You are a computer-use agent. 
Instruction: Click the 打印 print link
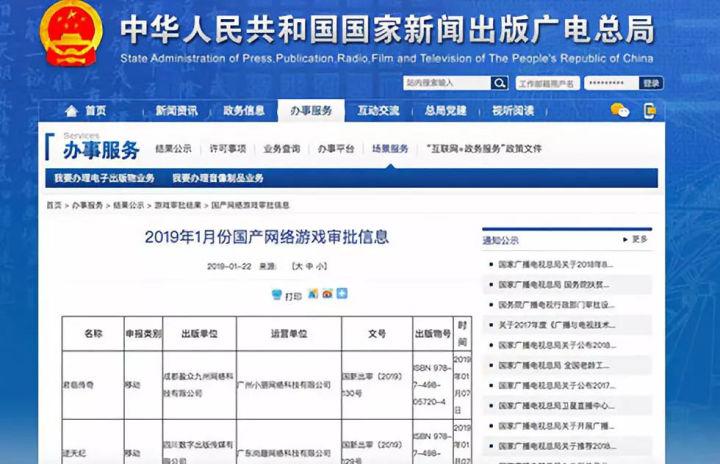[x=293, y=296]
